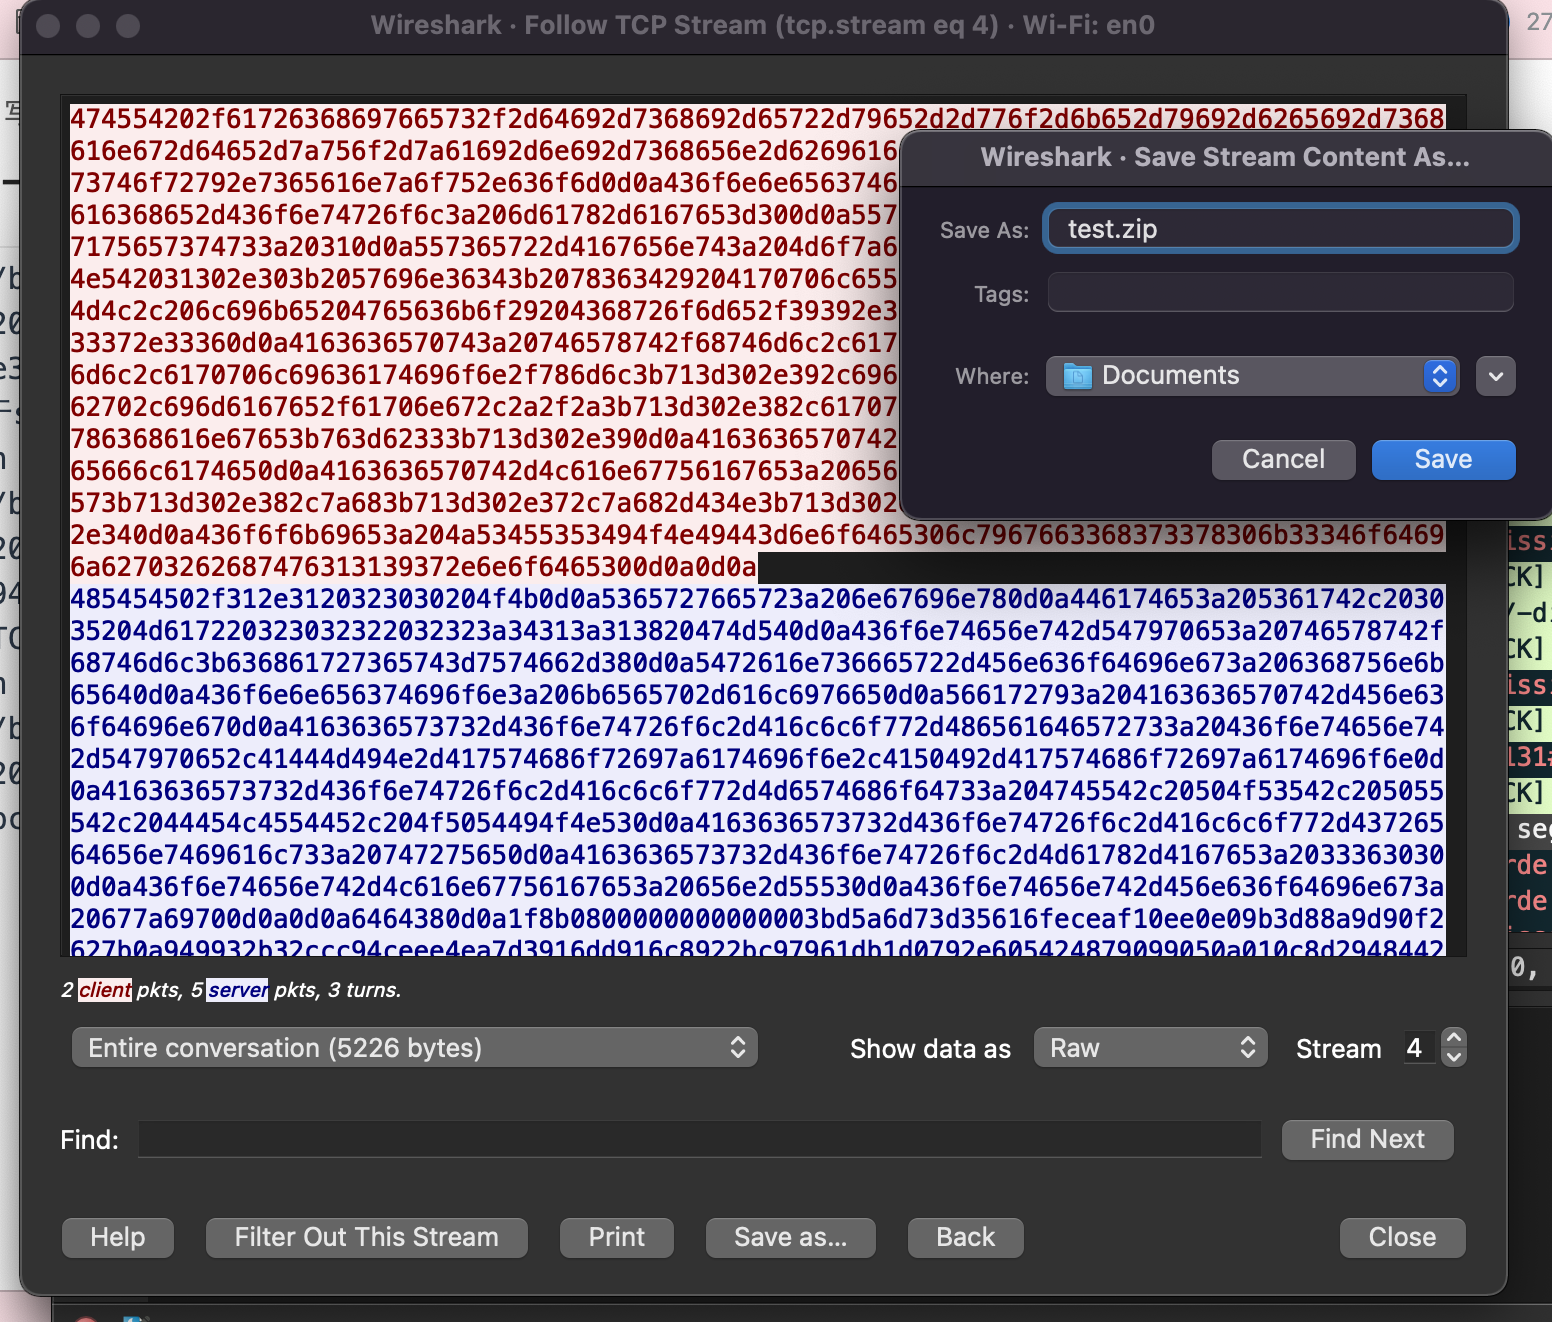Click hex line starting 616e672d64
Screen dimensions: 1552x1322
click(484, 151)
